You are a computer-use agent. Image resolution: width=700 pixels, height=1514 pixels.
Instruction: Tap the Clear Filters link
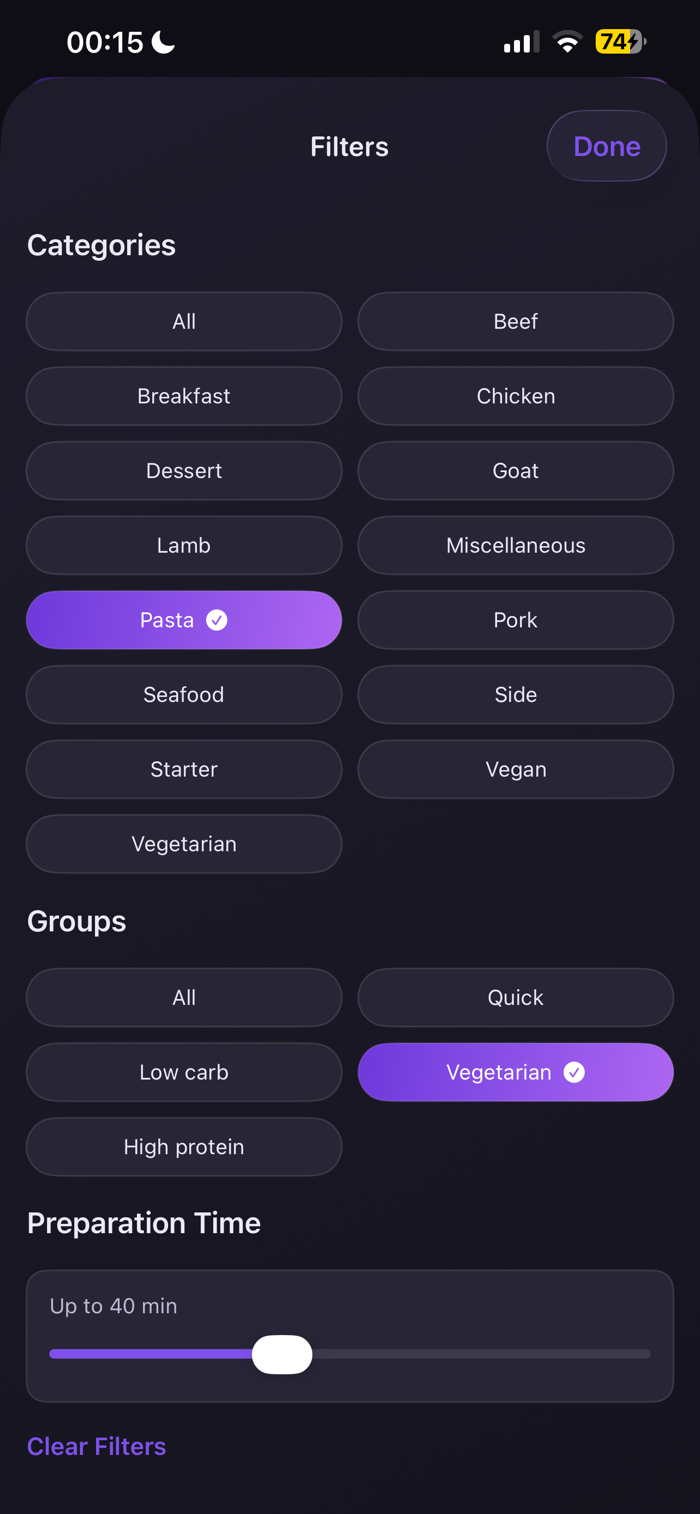pos(96,1446)
